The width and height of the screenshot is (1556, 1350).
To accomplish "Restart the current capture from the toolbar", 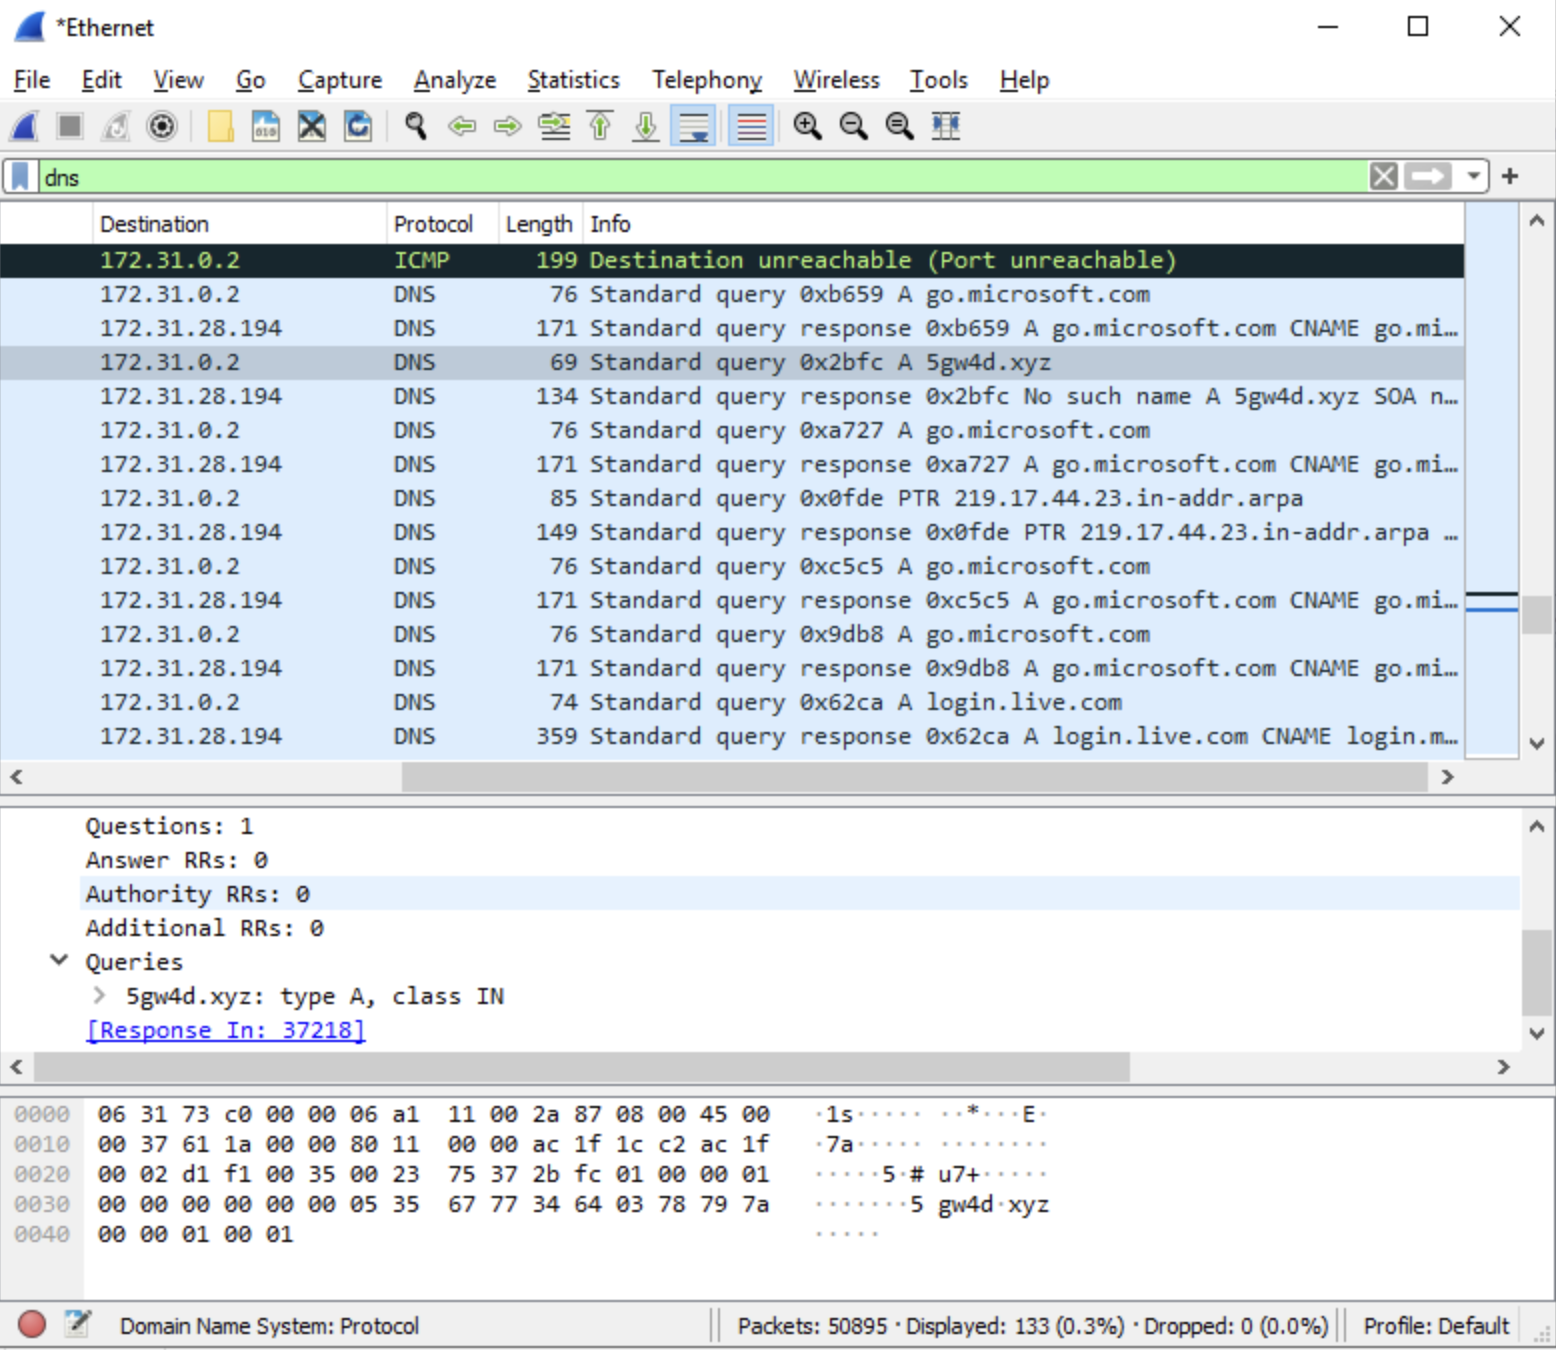I will [116, 126].
